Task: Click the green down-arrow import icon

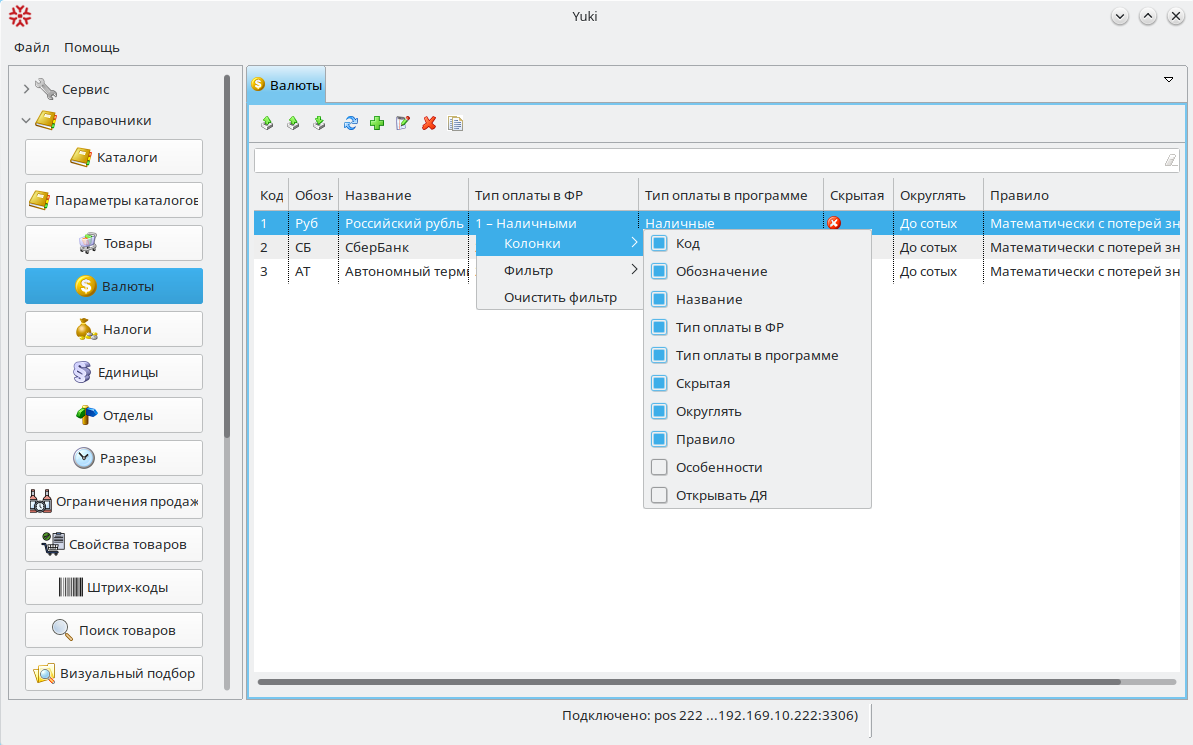Action: 319,123
